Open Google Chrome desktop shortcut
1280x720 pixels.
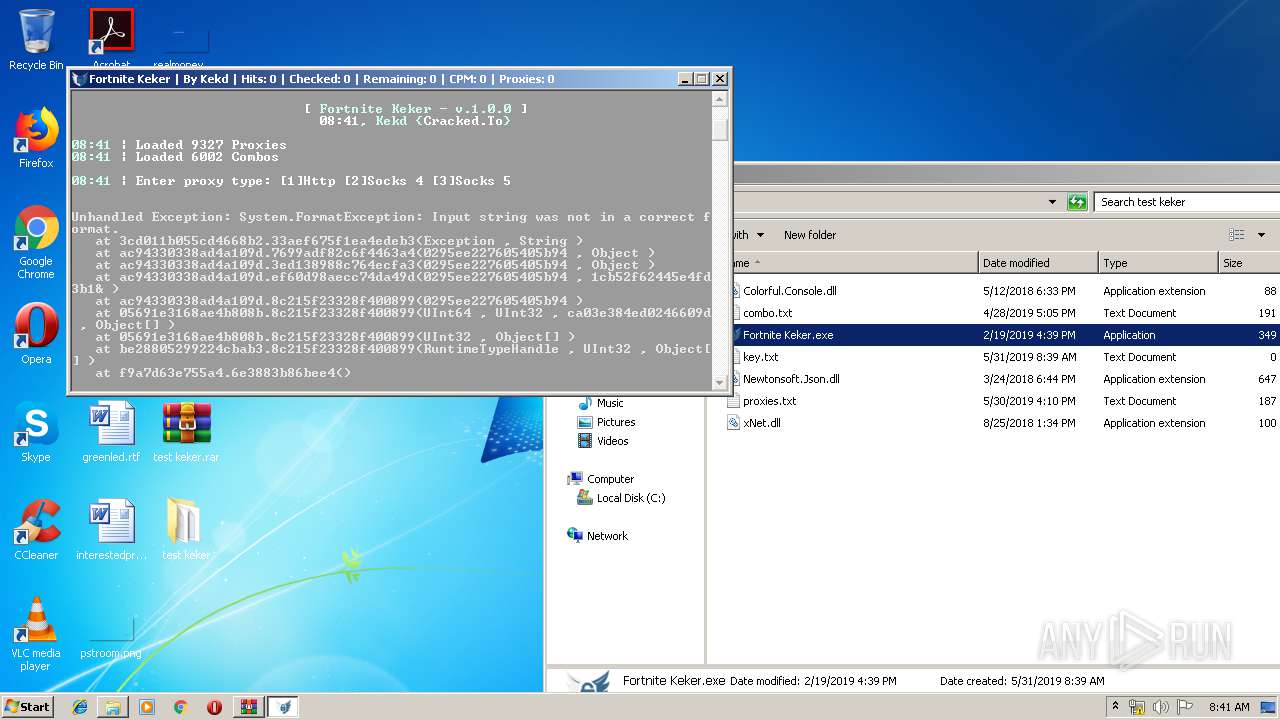point(36,242)
